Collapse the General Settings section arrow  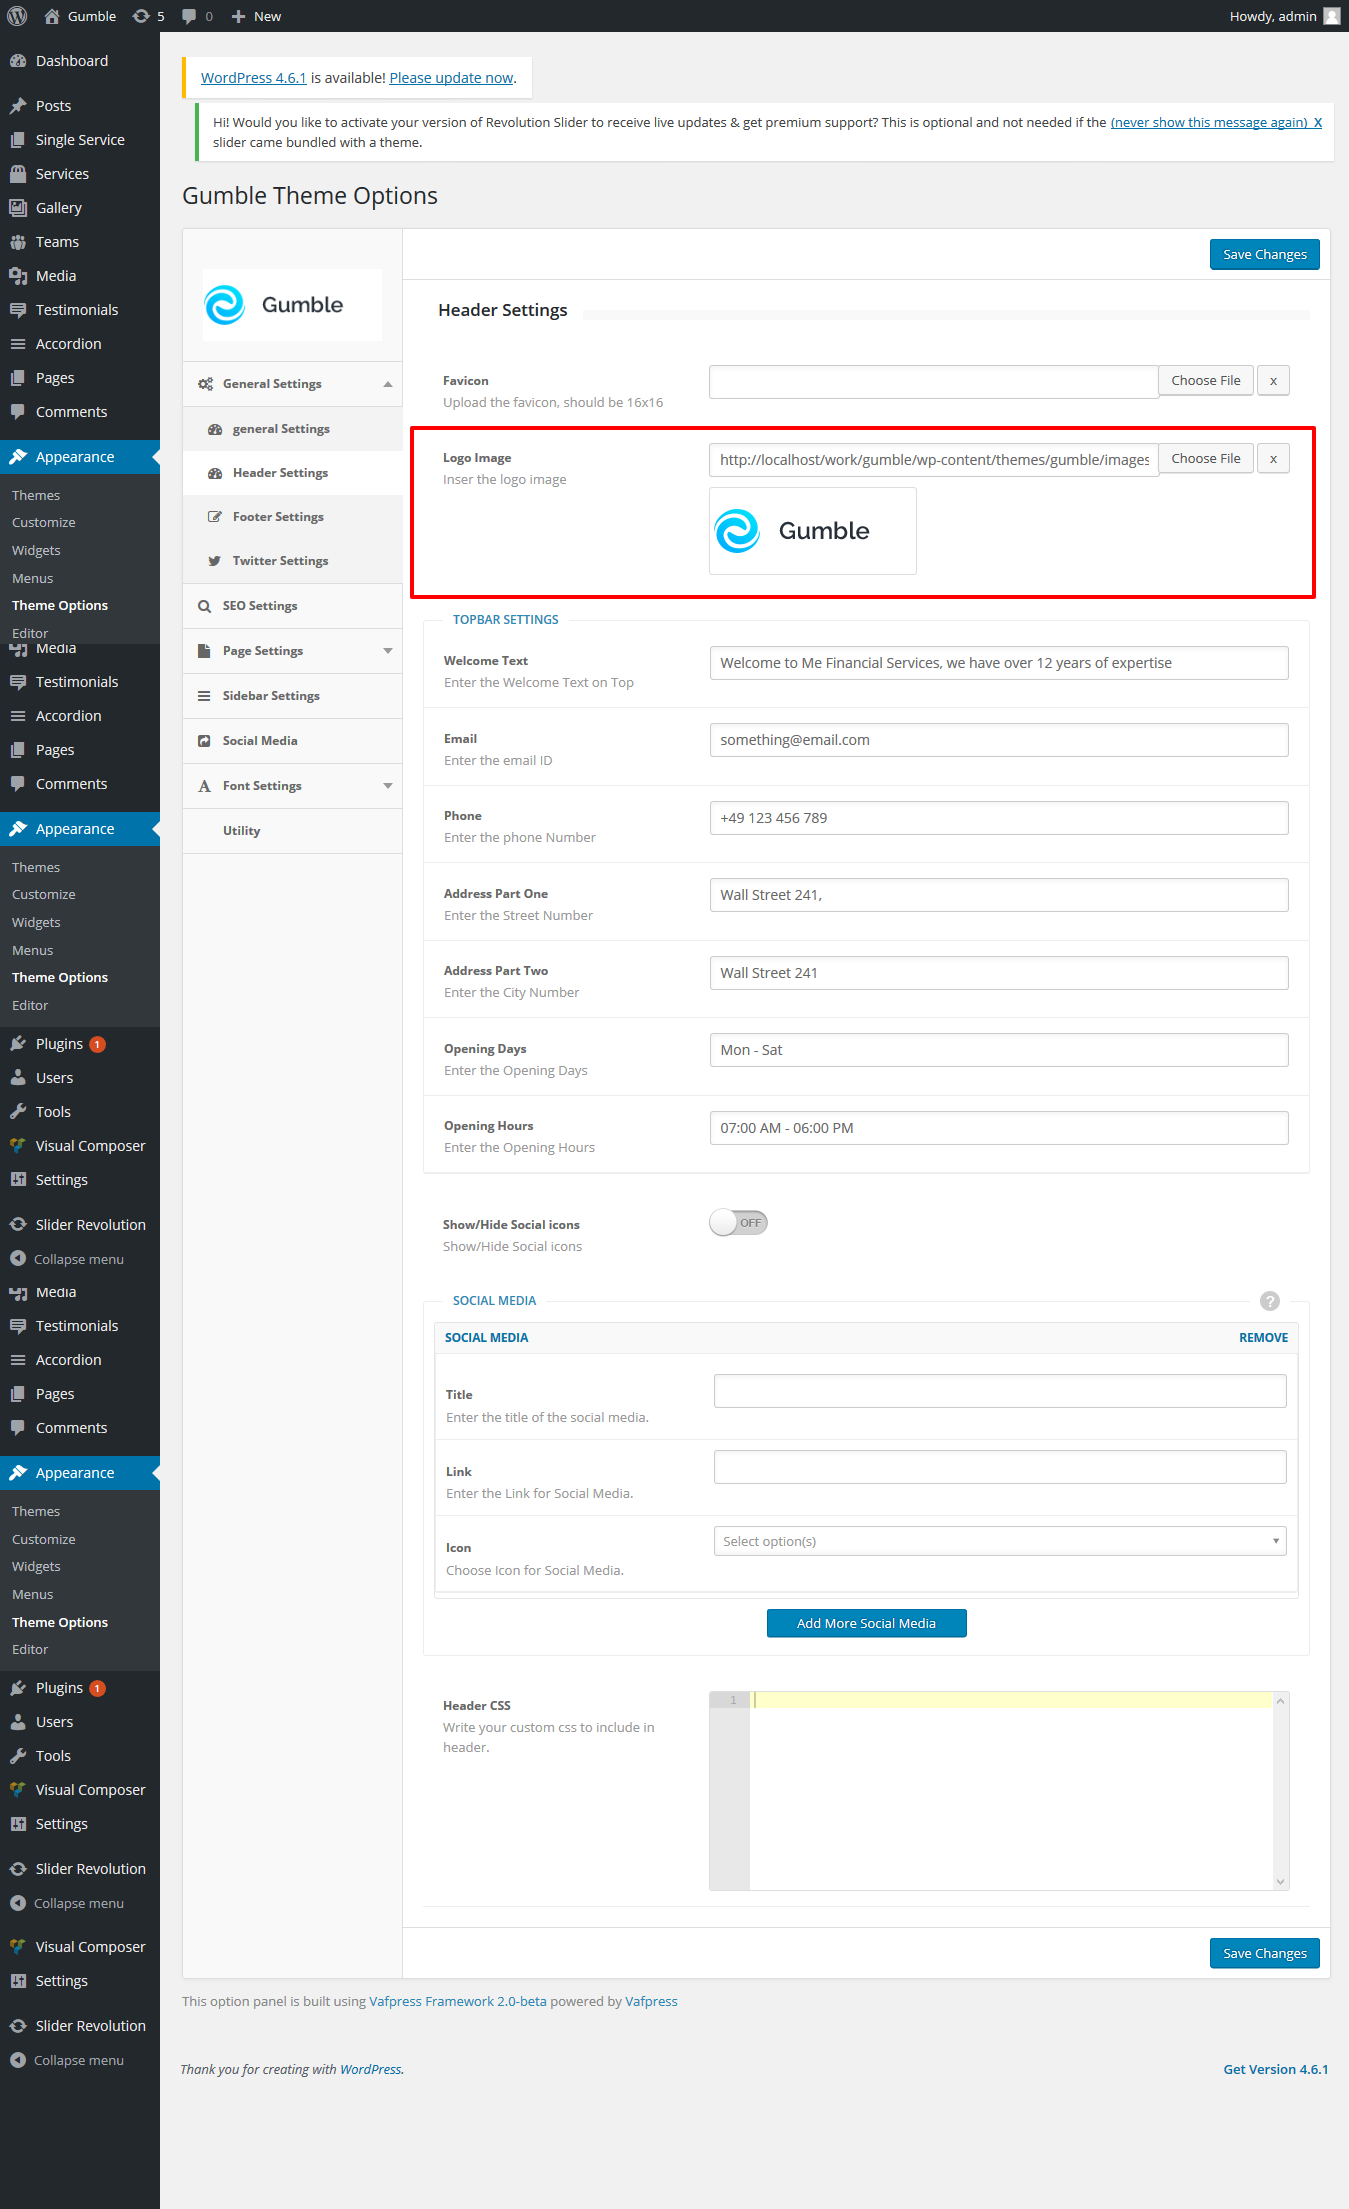[387, 384]
